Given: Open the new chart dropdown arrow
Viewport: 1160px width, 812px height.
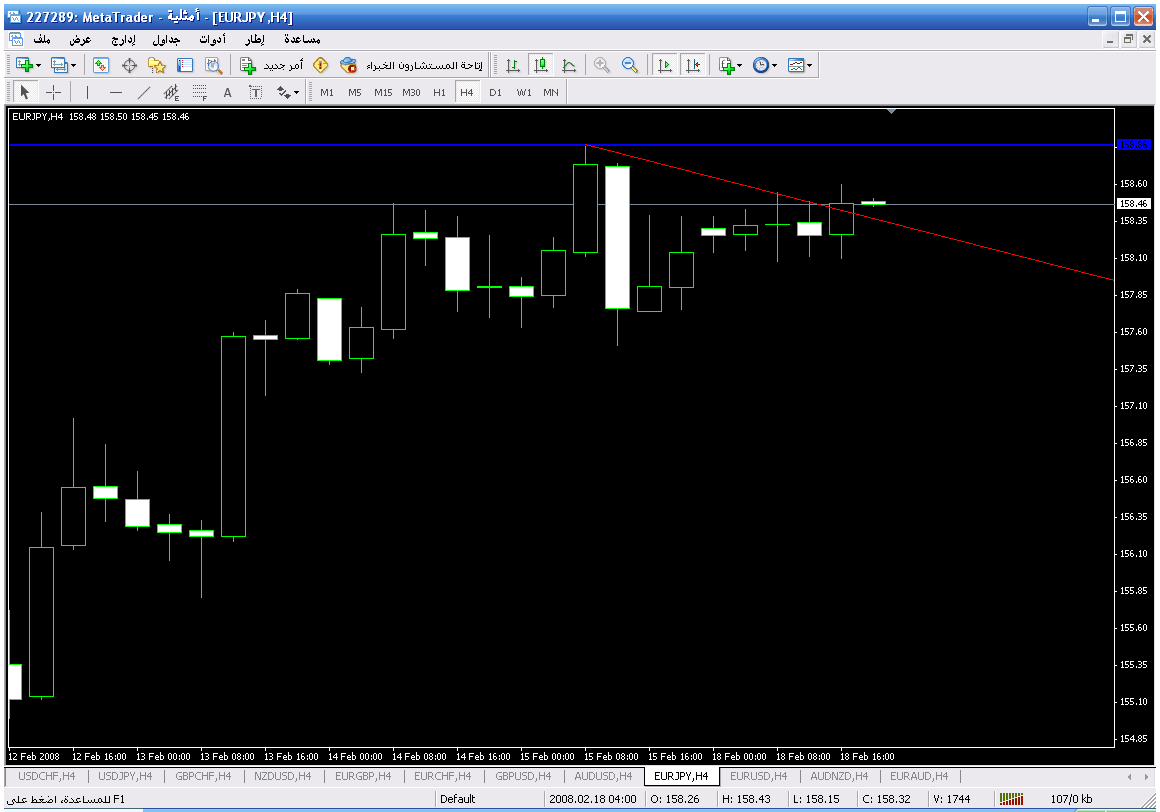Looking at the screenshot, I should click(x=39, y=66).
